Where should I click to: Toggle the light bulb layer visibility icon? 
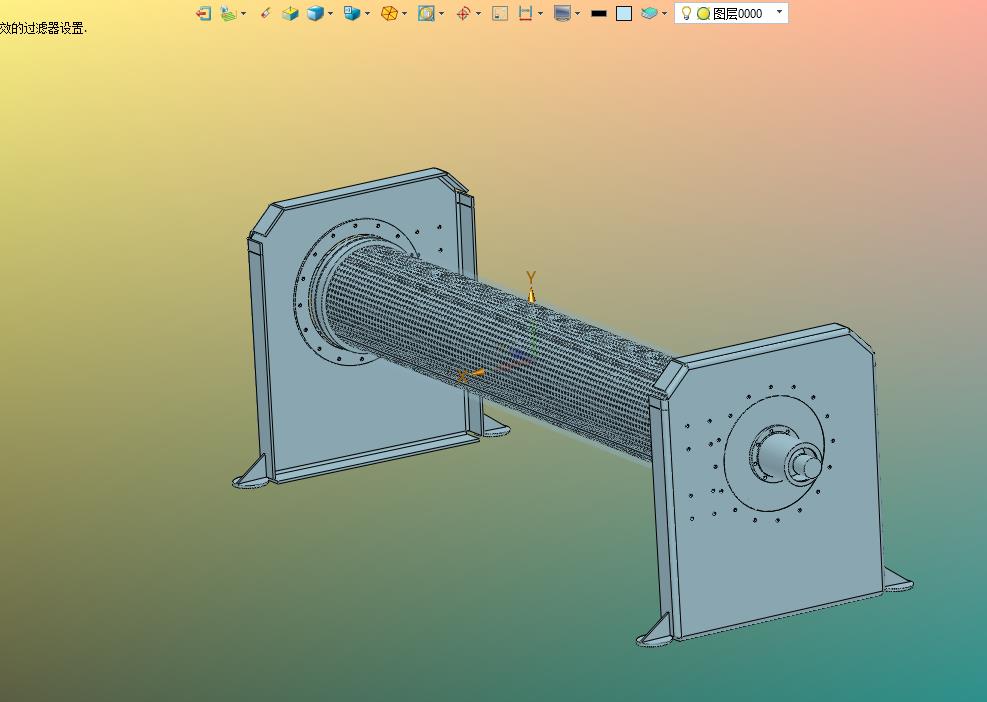(686, 13)
